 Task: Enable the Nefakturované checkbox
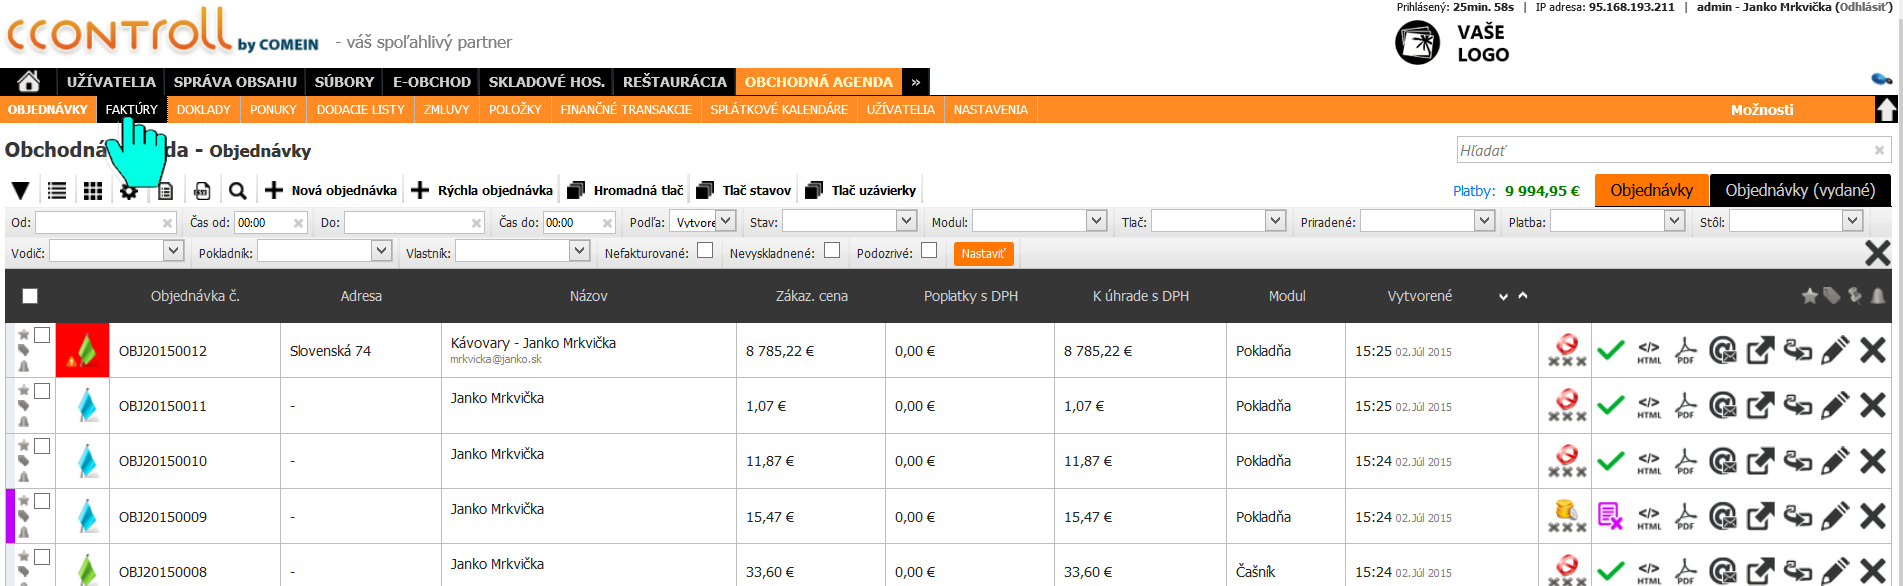click(x=705, y=251)
